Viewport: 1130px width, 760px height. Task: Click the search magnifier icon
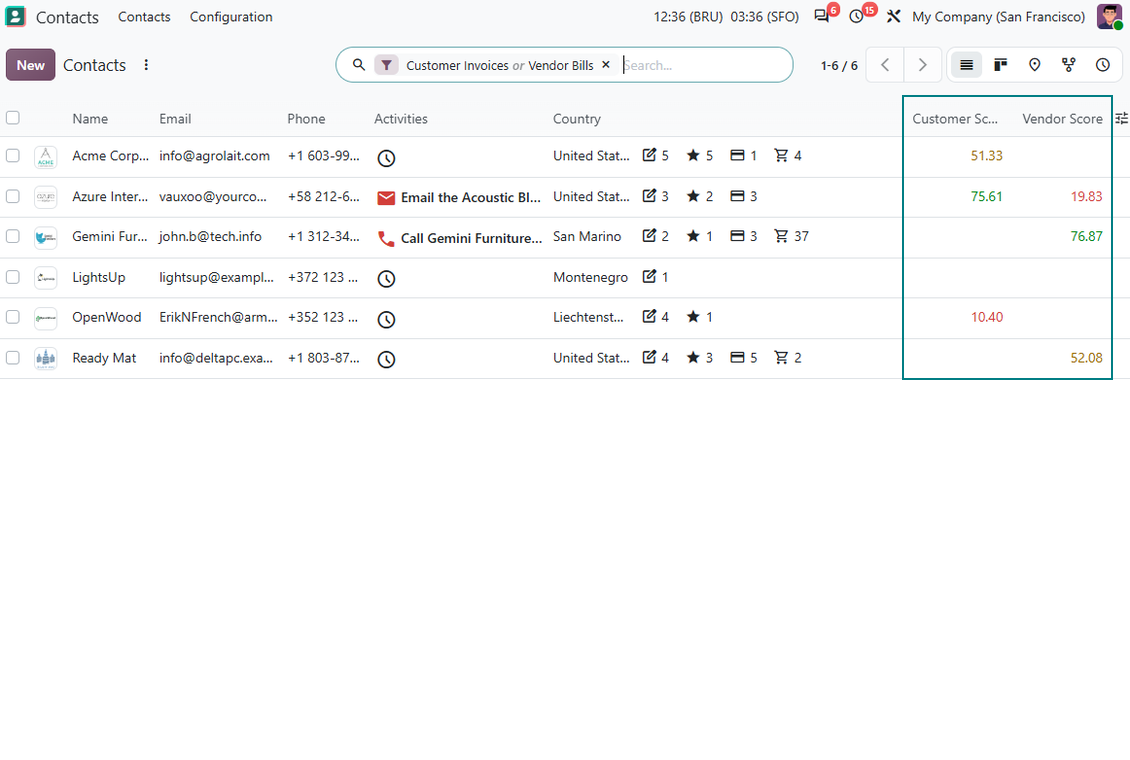point(358,65)
